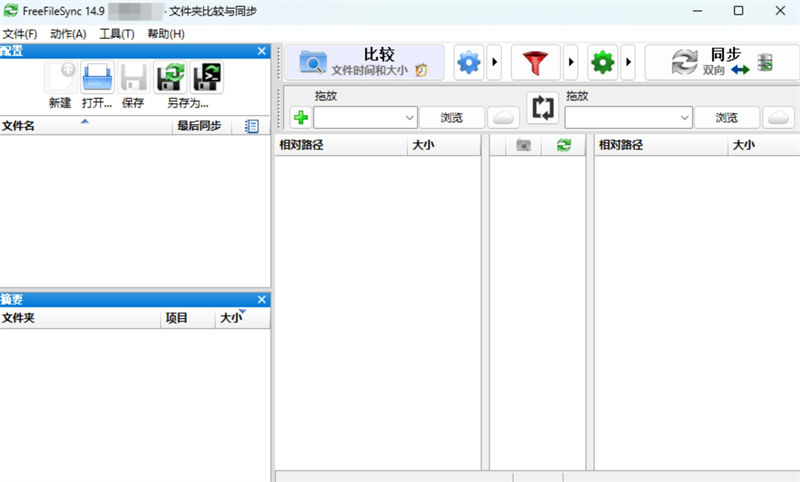Click the 比较 (Compare) button
Viewport: 800px width, 482px height.
point(363,62)
